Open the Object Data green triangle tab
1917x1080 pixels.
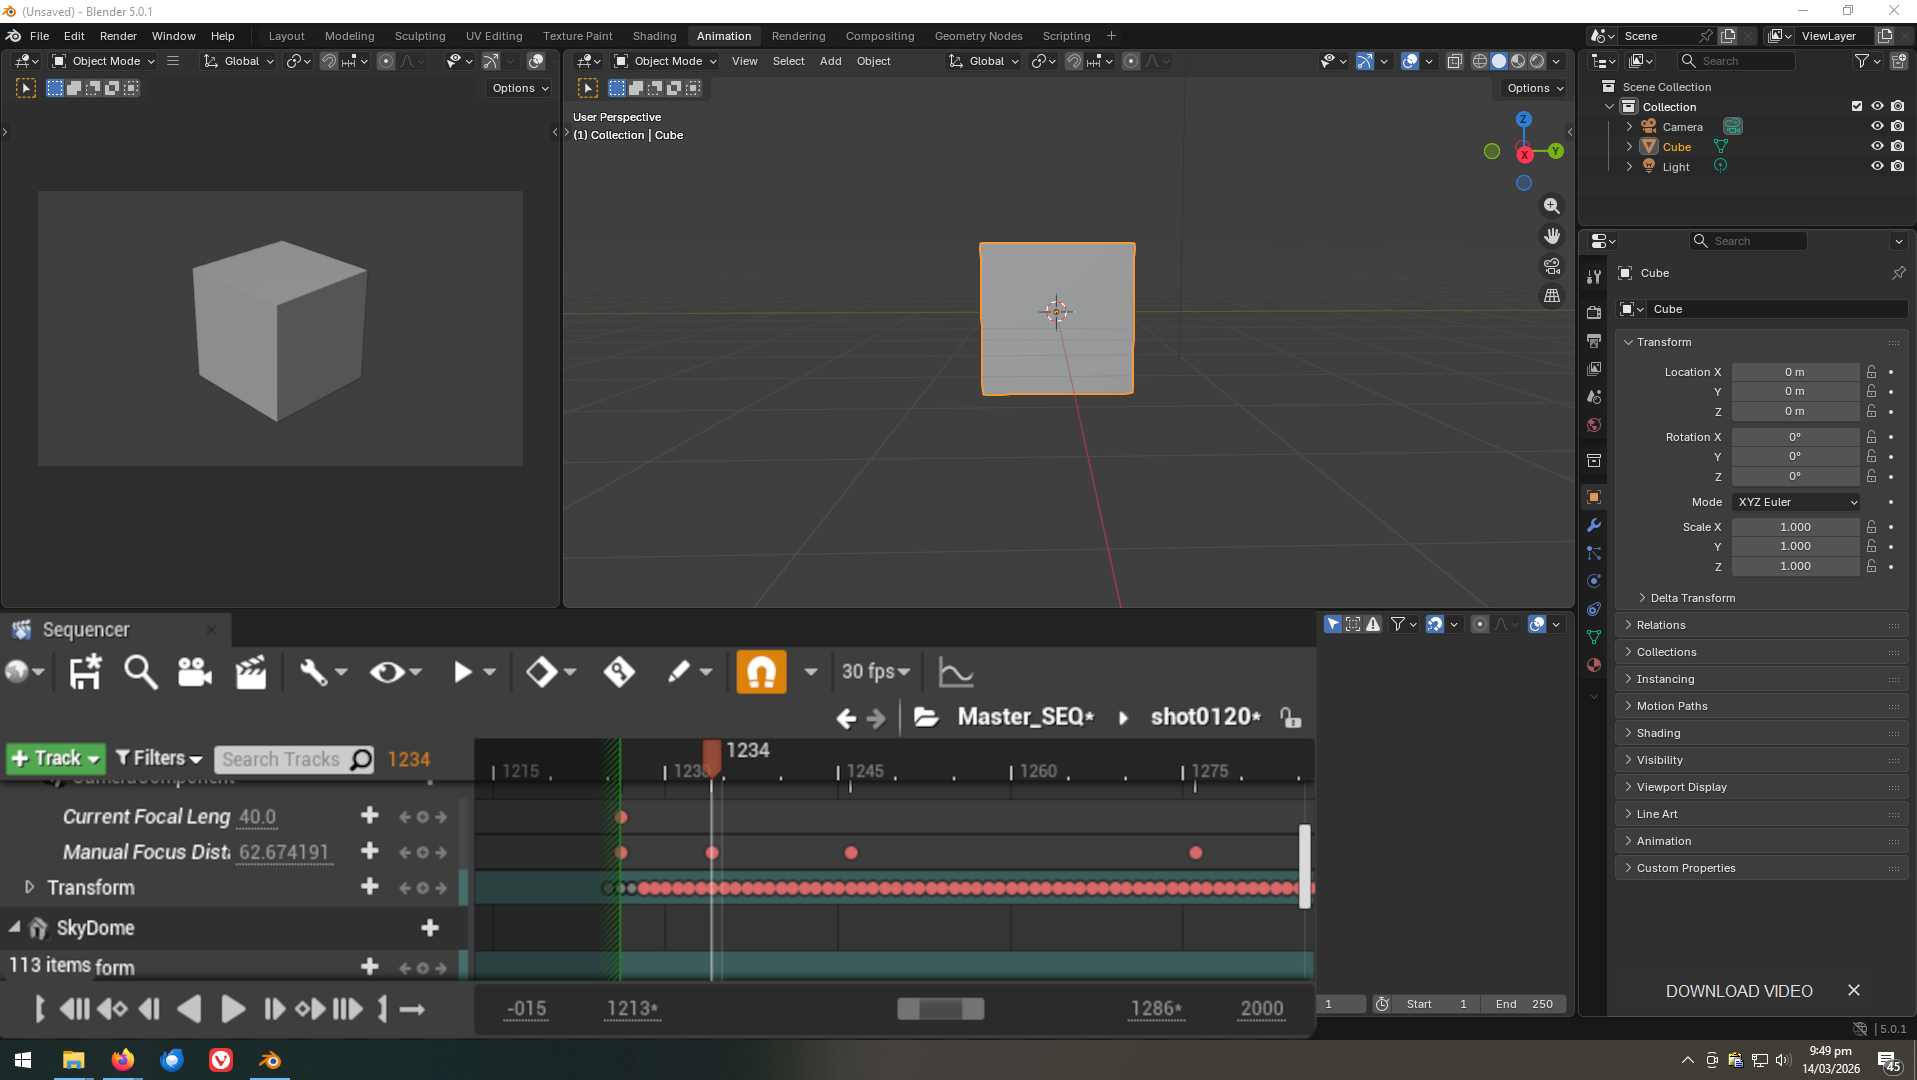coord(1594,637)
